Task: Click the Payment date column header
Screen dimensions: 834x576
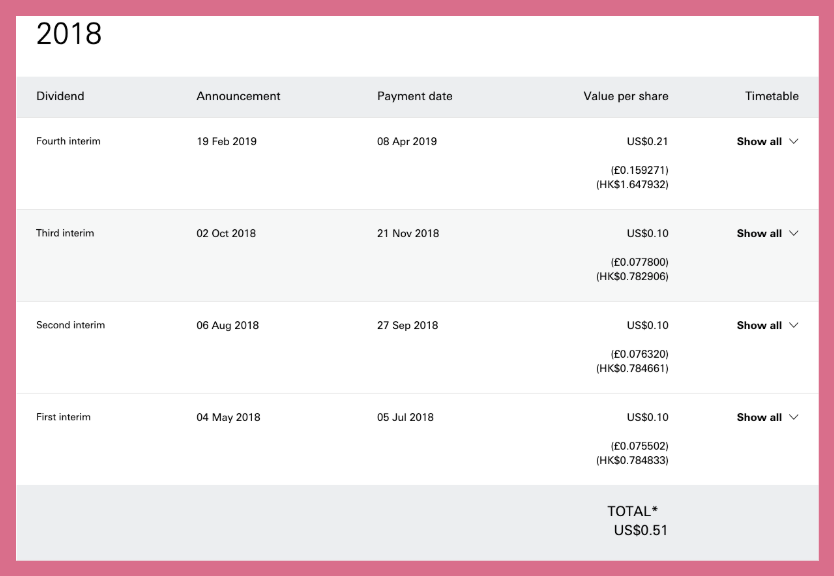Action: tap(415, 96)
